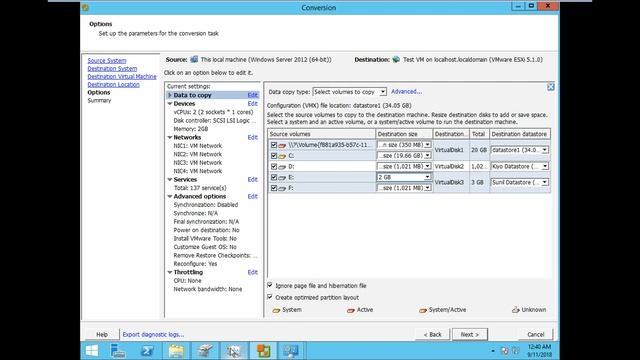This screenshot has width=640, height=360.
Task: Uncheck the E: volume checkbox
Action: pyautogui.click(x=274, y=177)
